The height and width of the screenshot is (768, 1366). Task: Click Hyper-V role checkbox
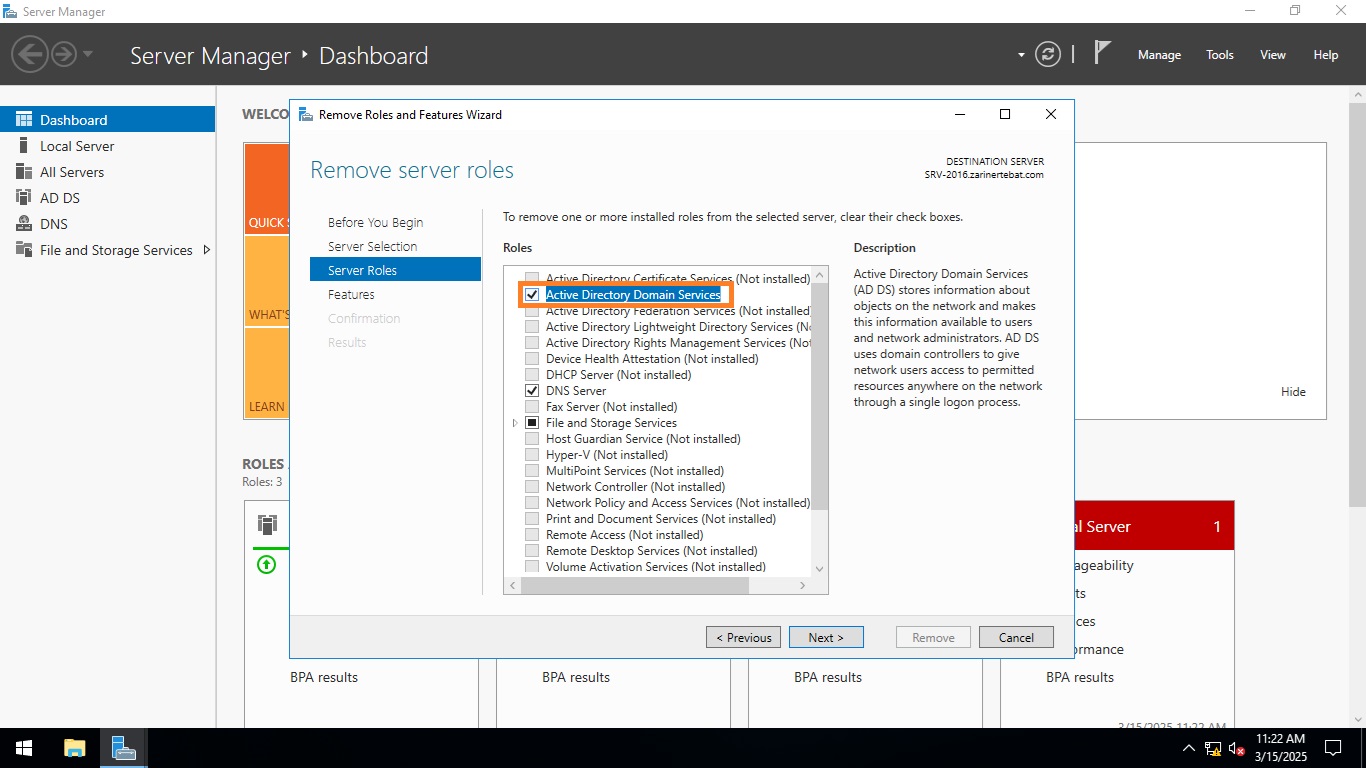[532, 455]
